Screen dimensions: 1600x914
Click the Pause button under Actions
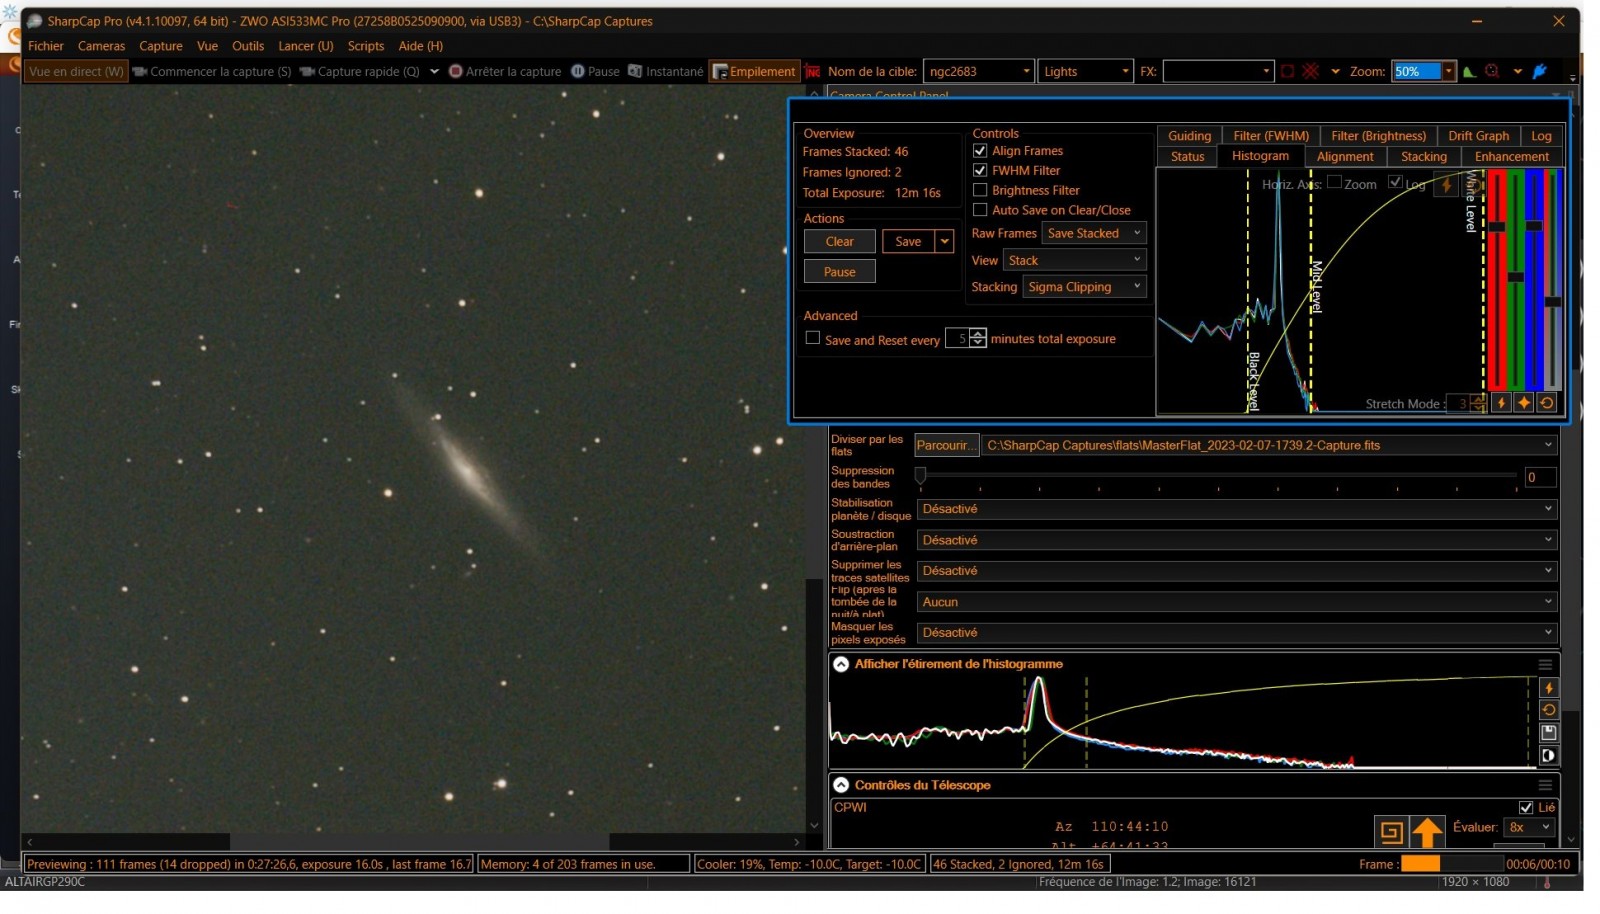click(840, 272)
